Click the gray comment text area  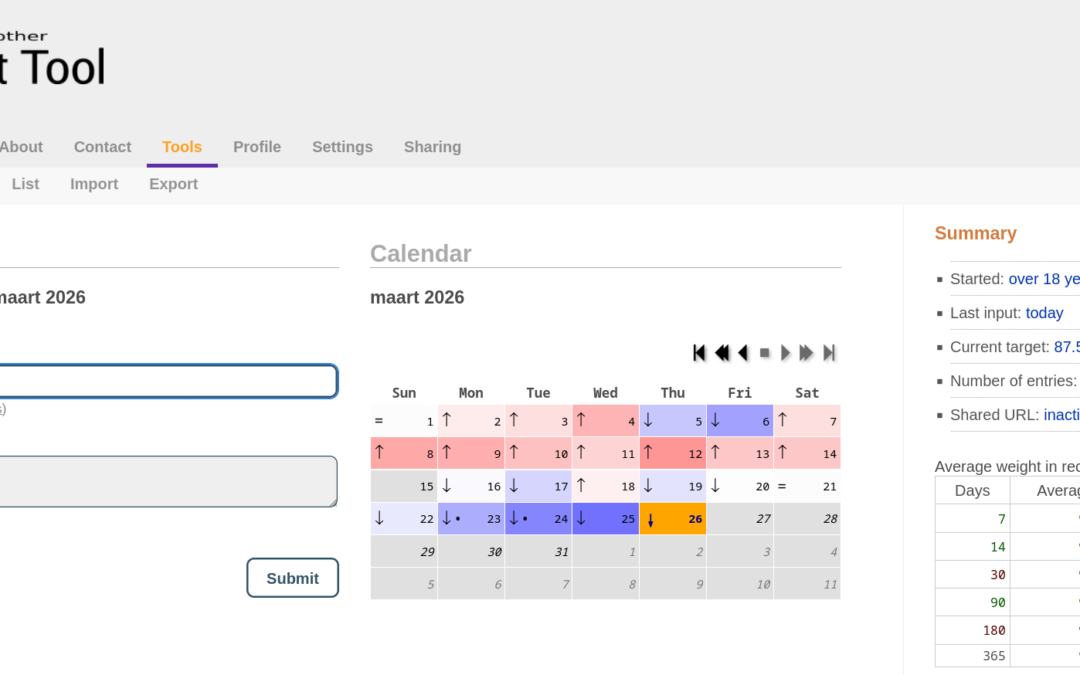click(165, 481)
